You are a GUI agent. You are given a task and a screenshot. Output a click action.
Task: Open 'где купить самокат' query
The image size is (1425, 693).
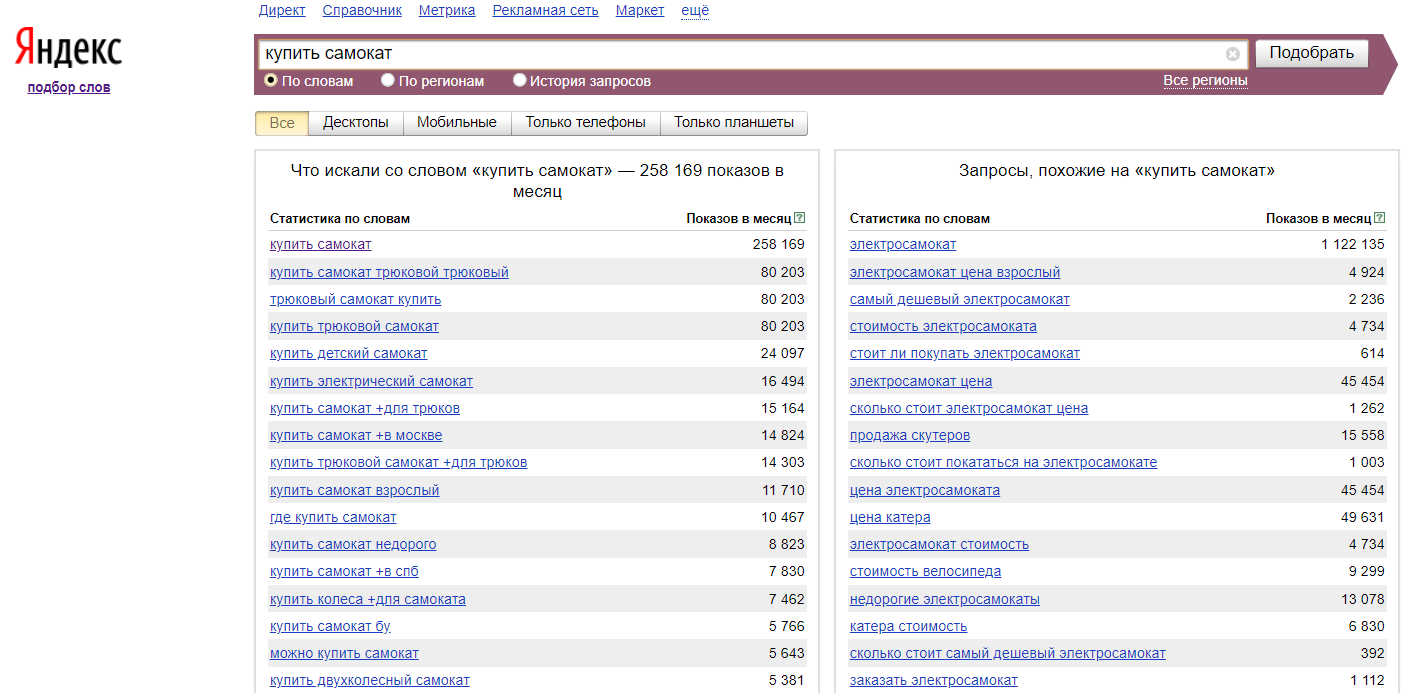point(333,517)
